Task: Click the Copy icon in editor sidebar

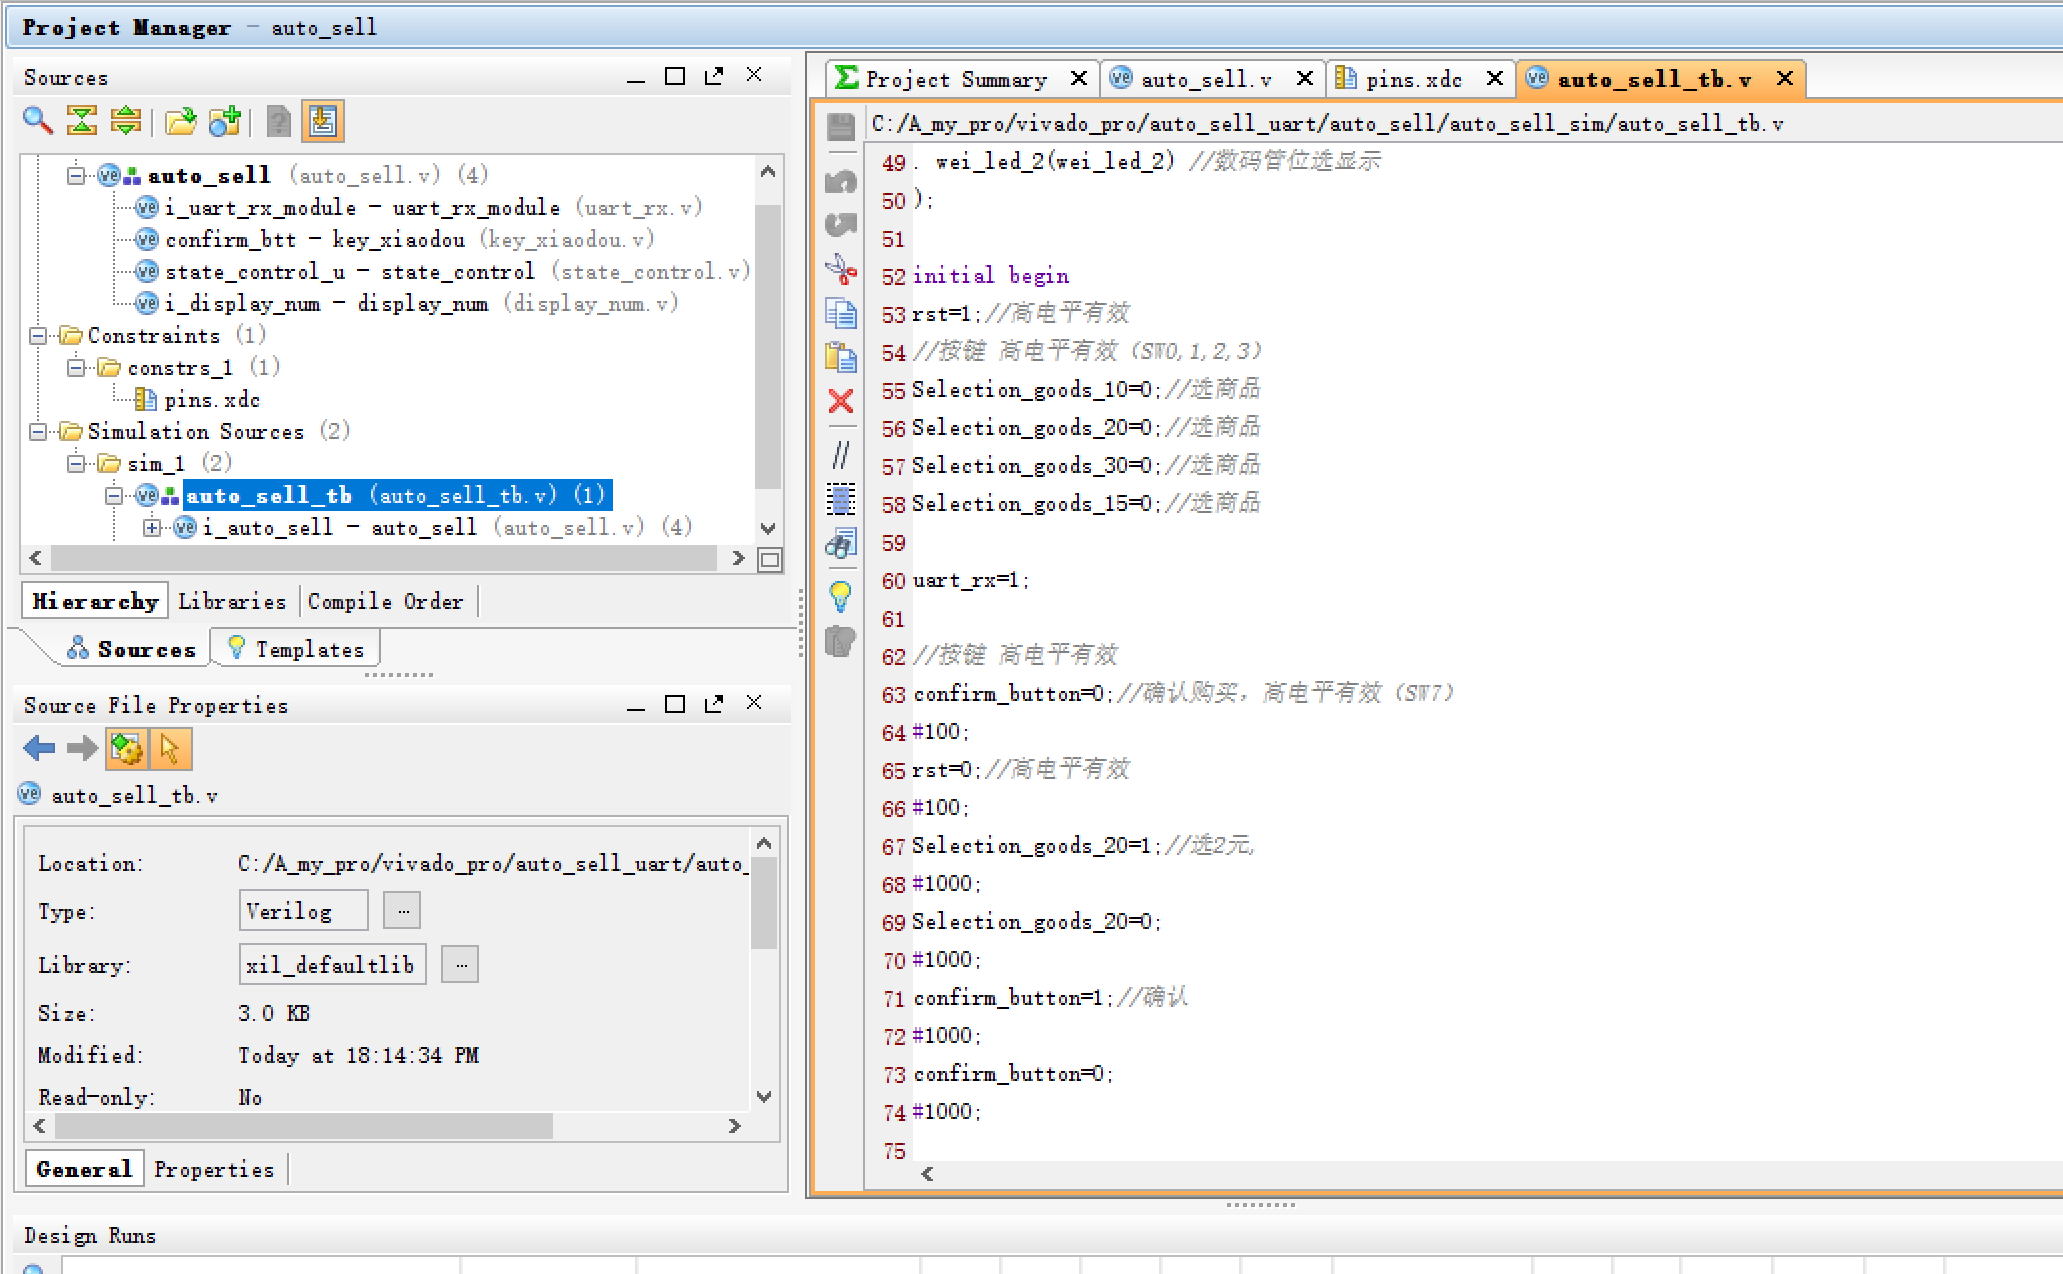Action: click(x=841, y=313)
